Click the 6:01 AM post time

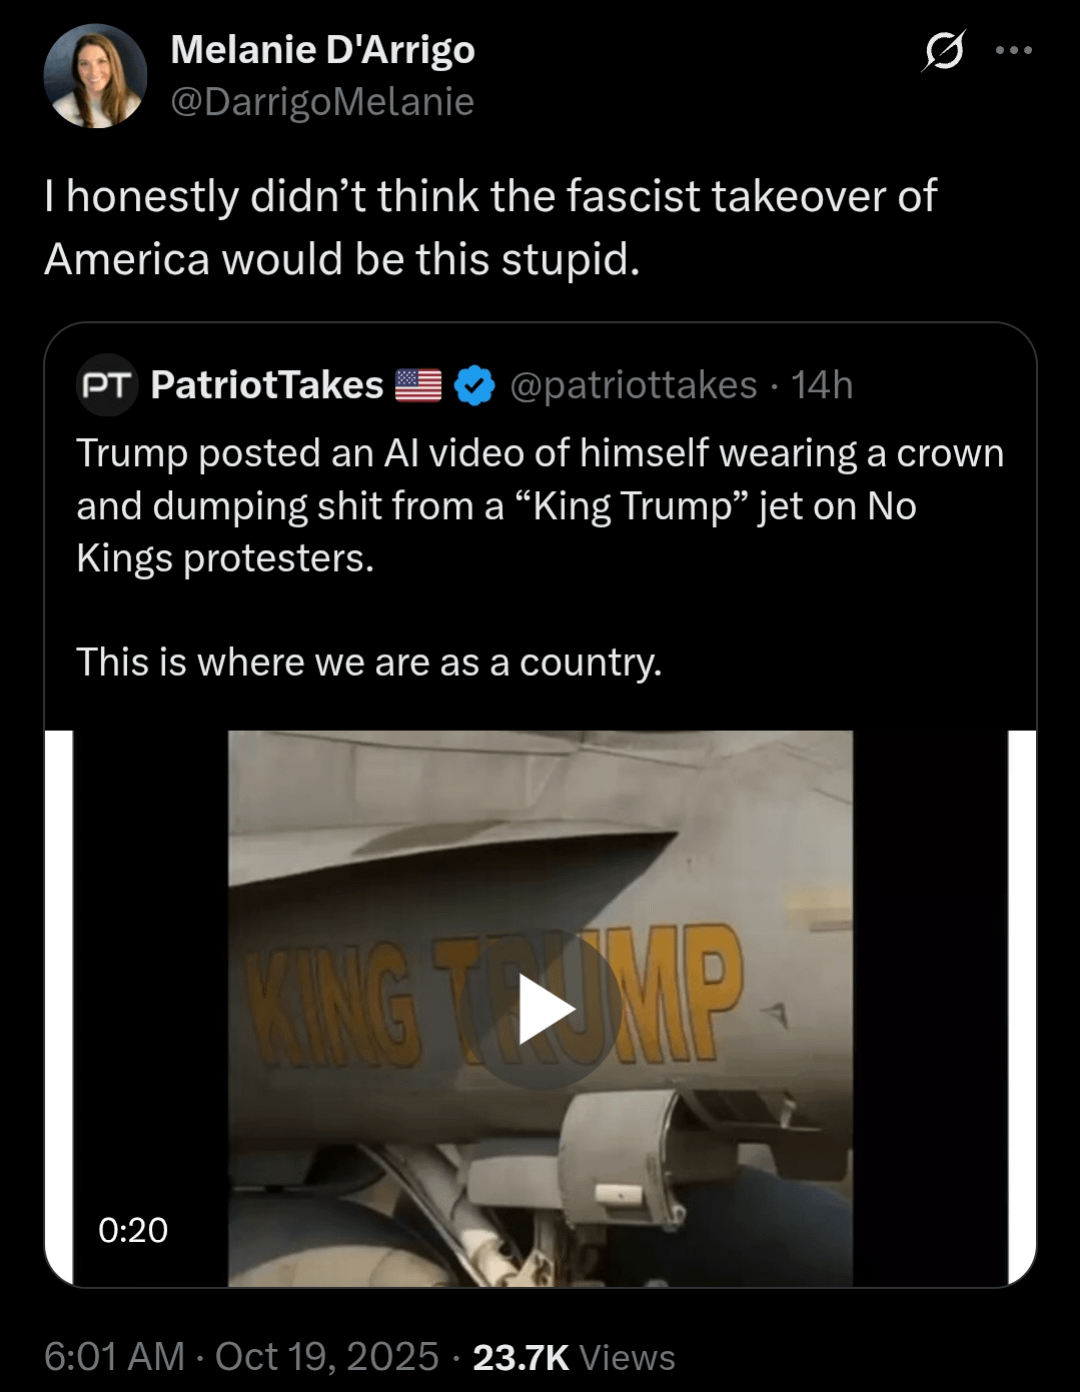(x=114, y=1357)
